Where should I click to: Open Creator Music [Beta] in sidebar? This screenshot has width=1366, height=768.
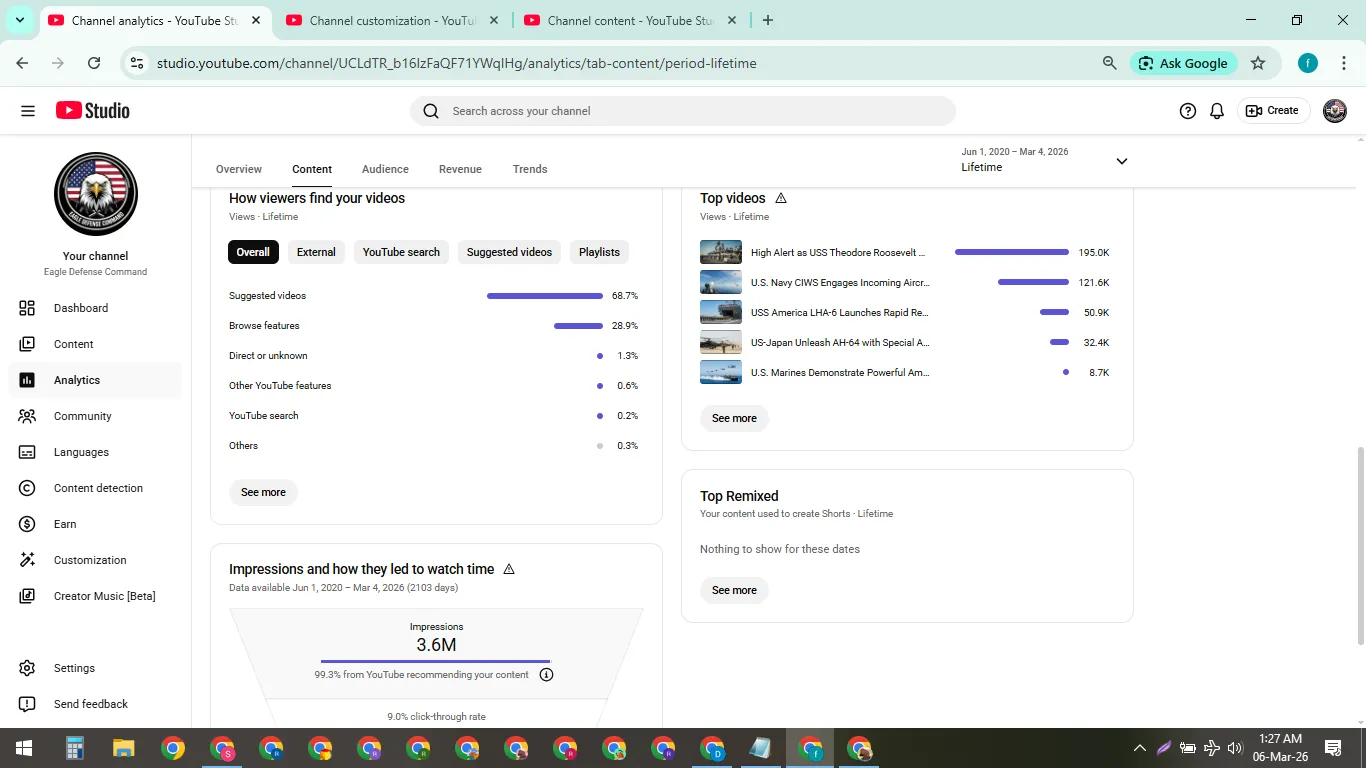(x=95, y=596)
